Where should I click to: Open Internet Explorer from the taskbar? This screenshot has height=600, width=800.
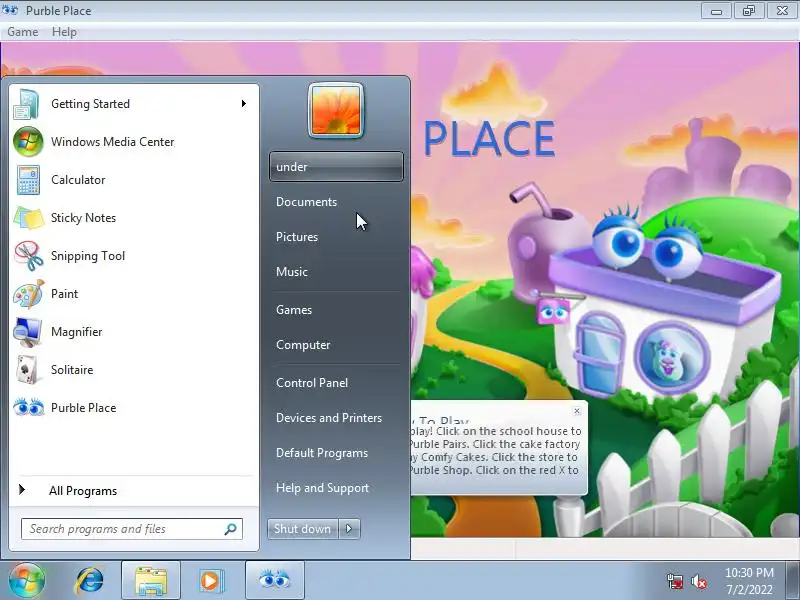click(x=90, y=581)
